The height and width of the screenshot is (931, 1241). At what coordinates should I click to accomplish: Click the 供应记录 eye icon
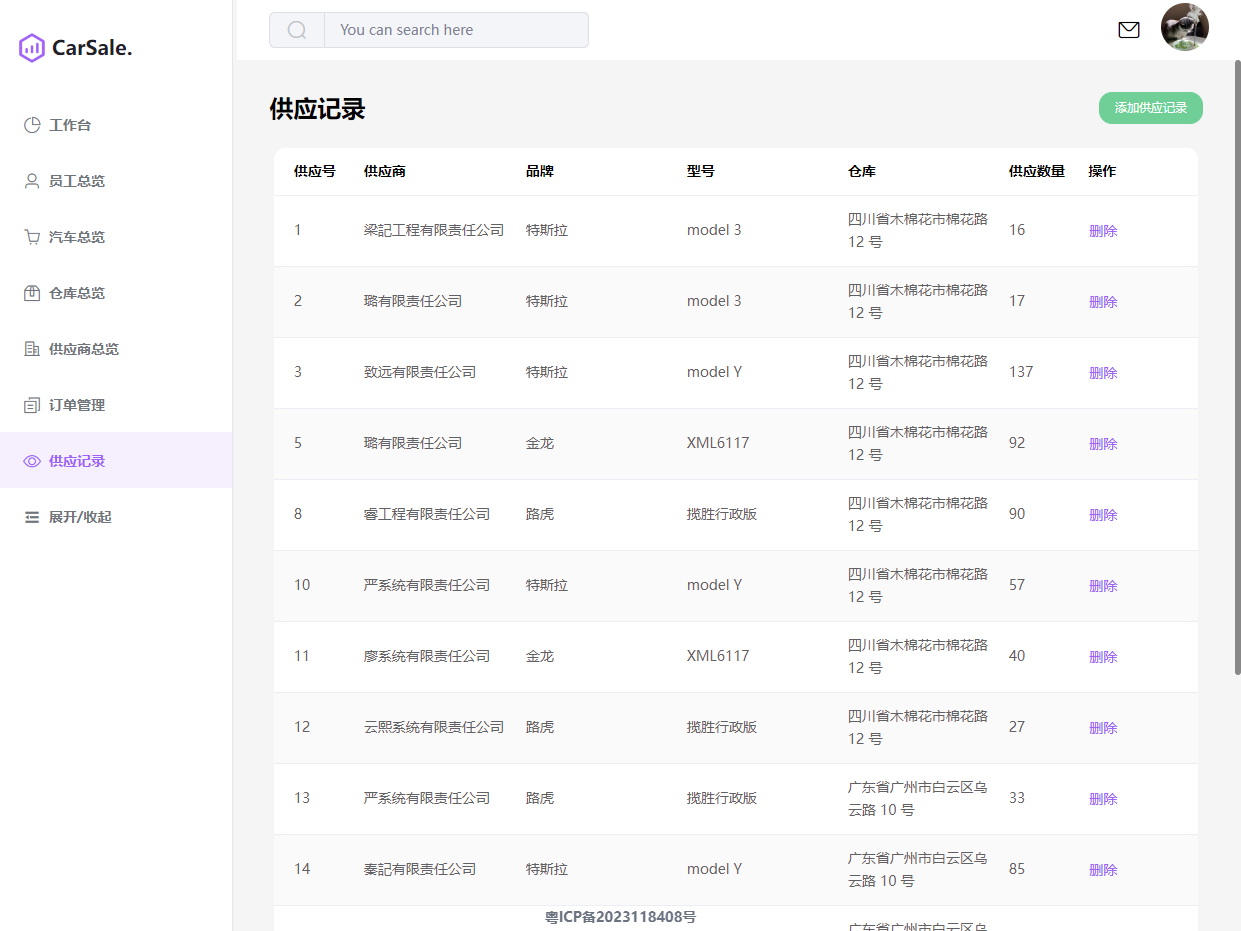pos(32,461)
